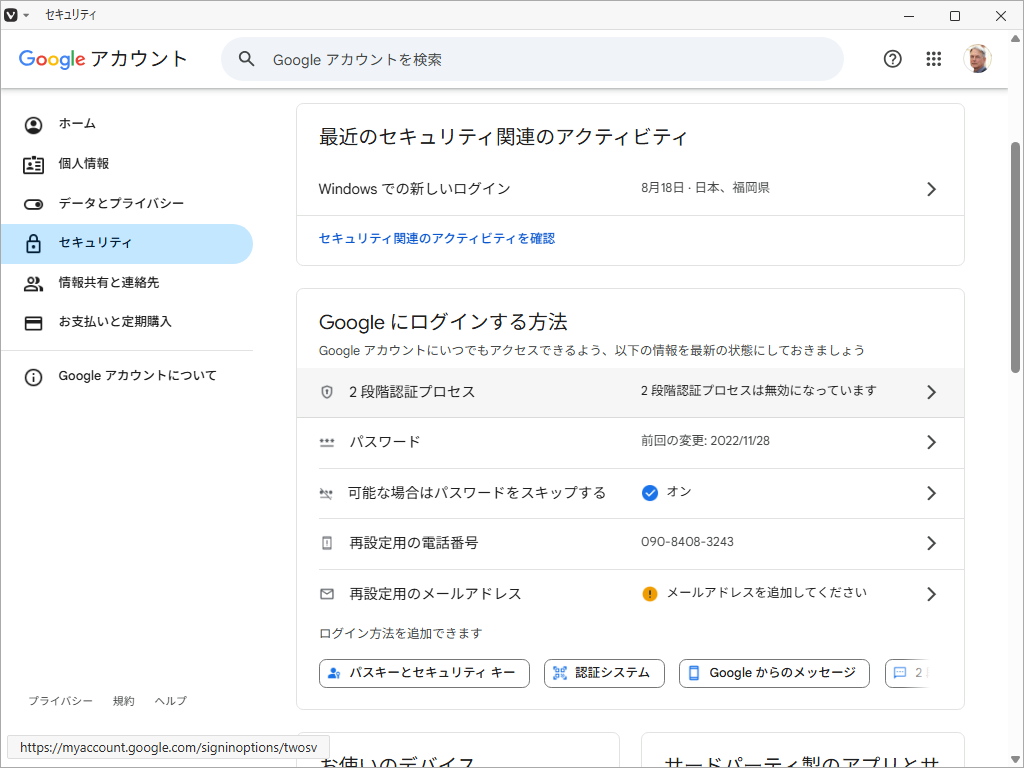Viewport: 1024px width, 768px height.
Task: Click the セキュリティ関連のアクティビティを確認 link
Action: 437,239
